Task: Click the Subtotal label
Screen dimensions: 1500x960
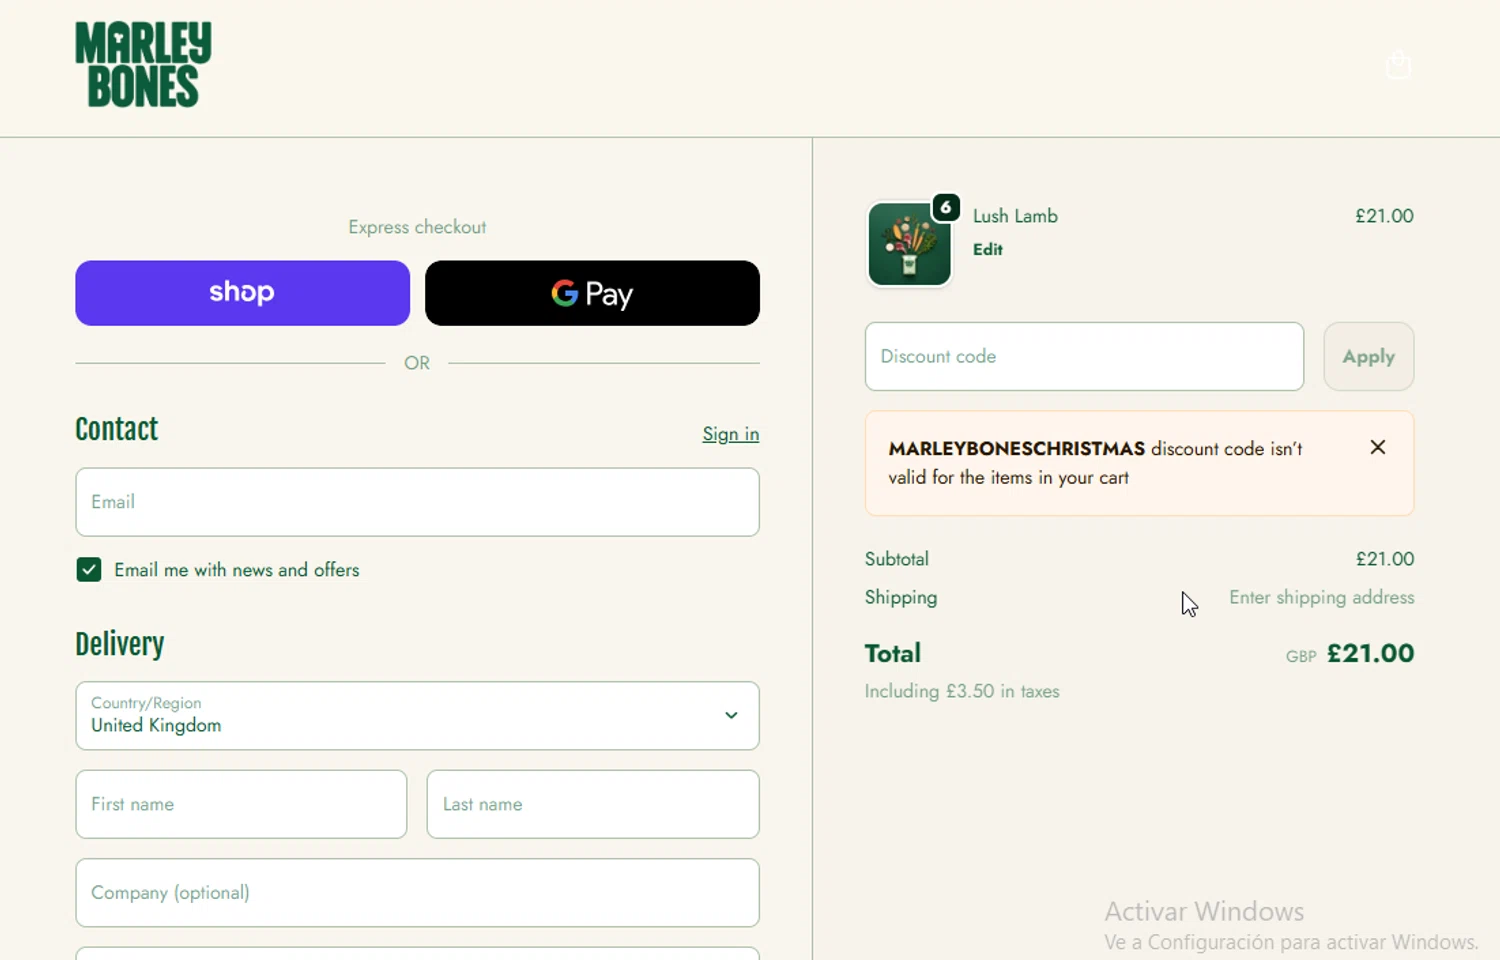Action: 897,559
